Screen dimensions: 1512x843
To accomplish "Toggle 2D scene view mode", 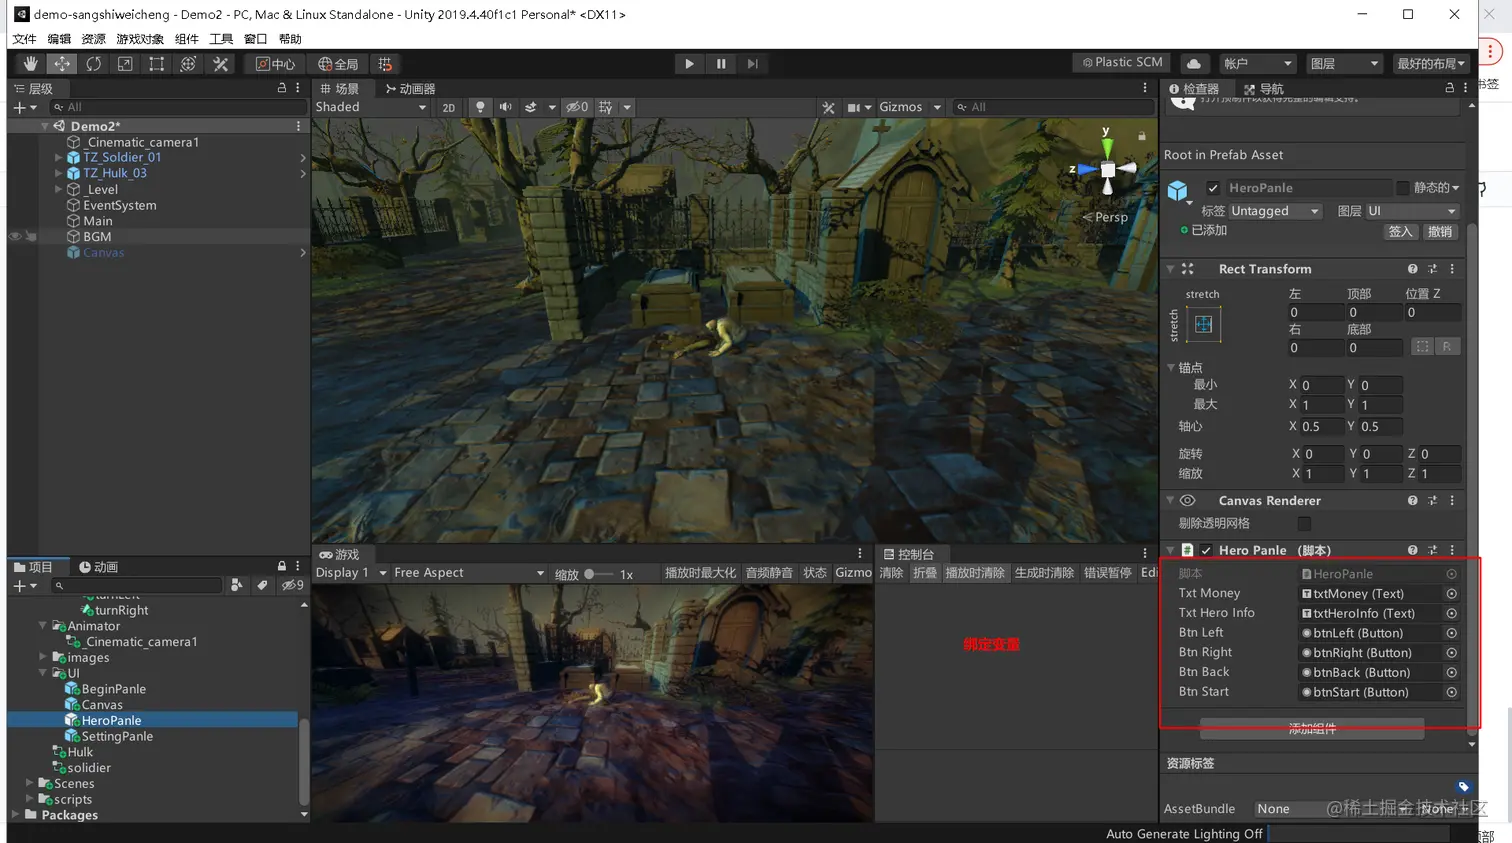I will tap(449, 107).
